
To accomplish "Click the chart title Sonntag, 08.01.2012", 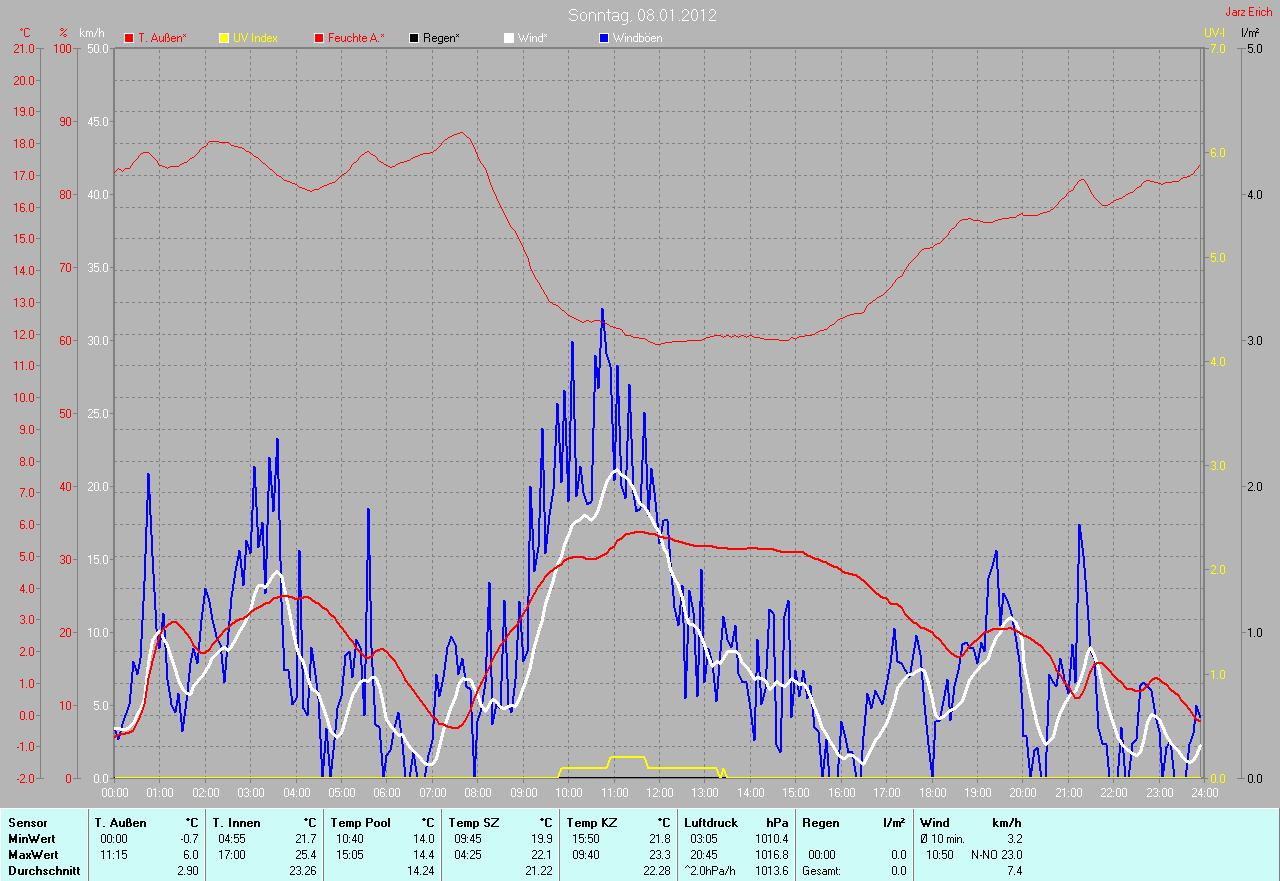I will pyautogui.click(x=642, y=15).
